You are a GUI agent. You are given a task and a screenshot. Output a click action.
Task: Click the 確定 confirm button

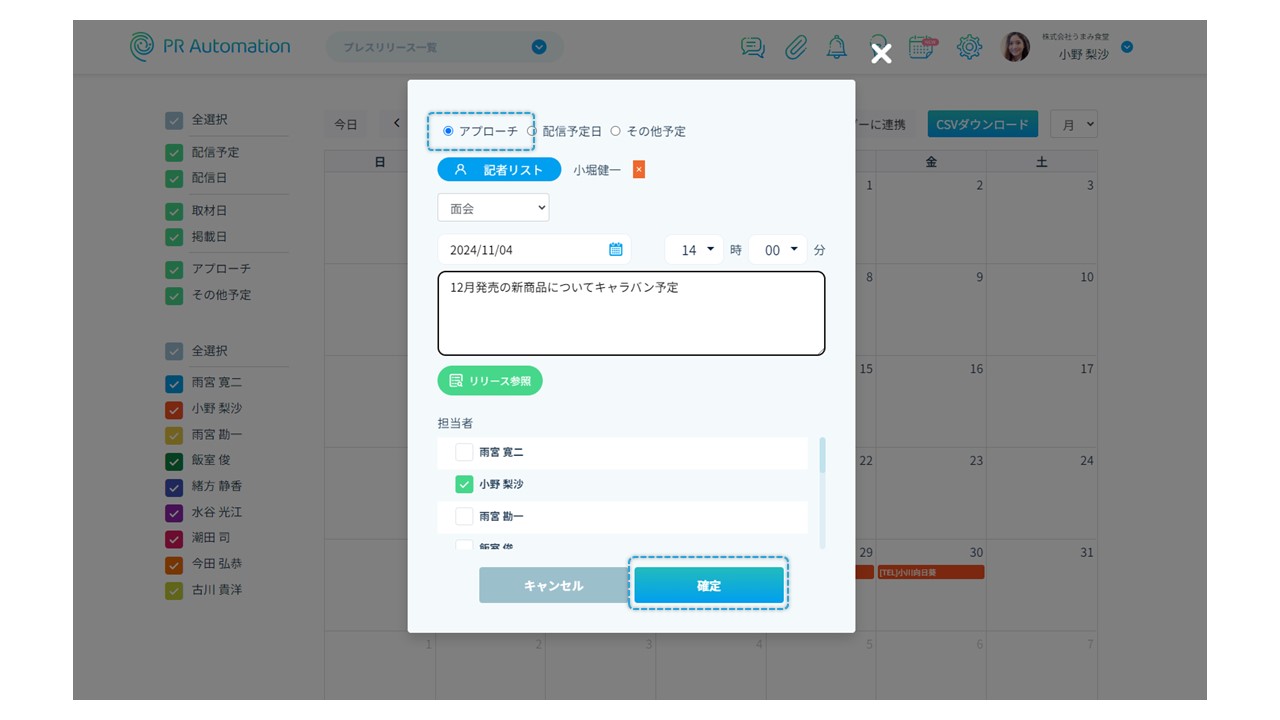(x=708, y=585)
